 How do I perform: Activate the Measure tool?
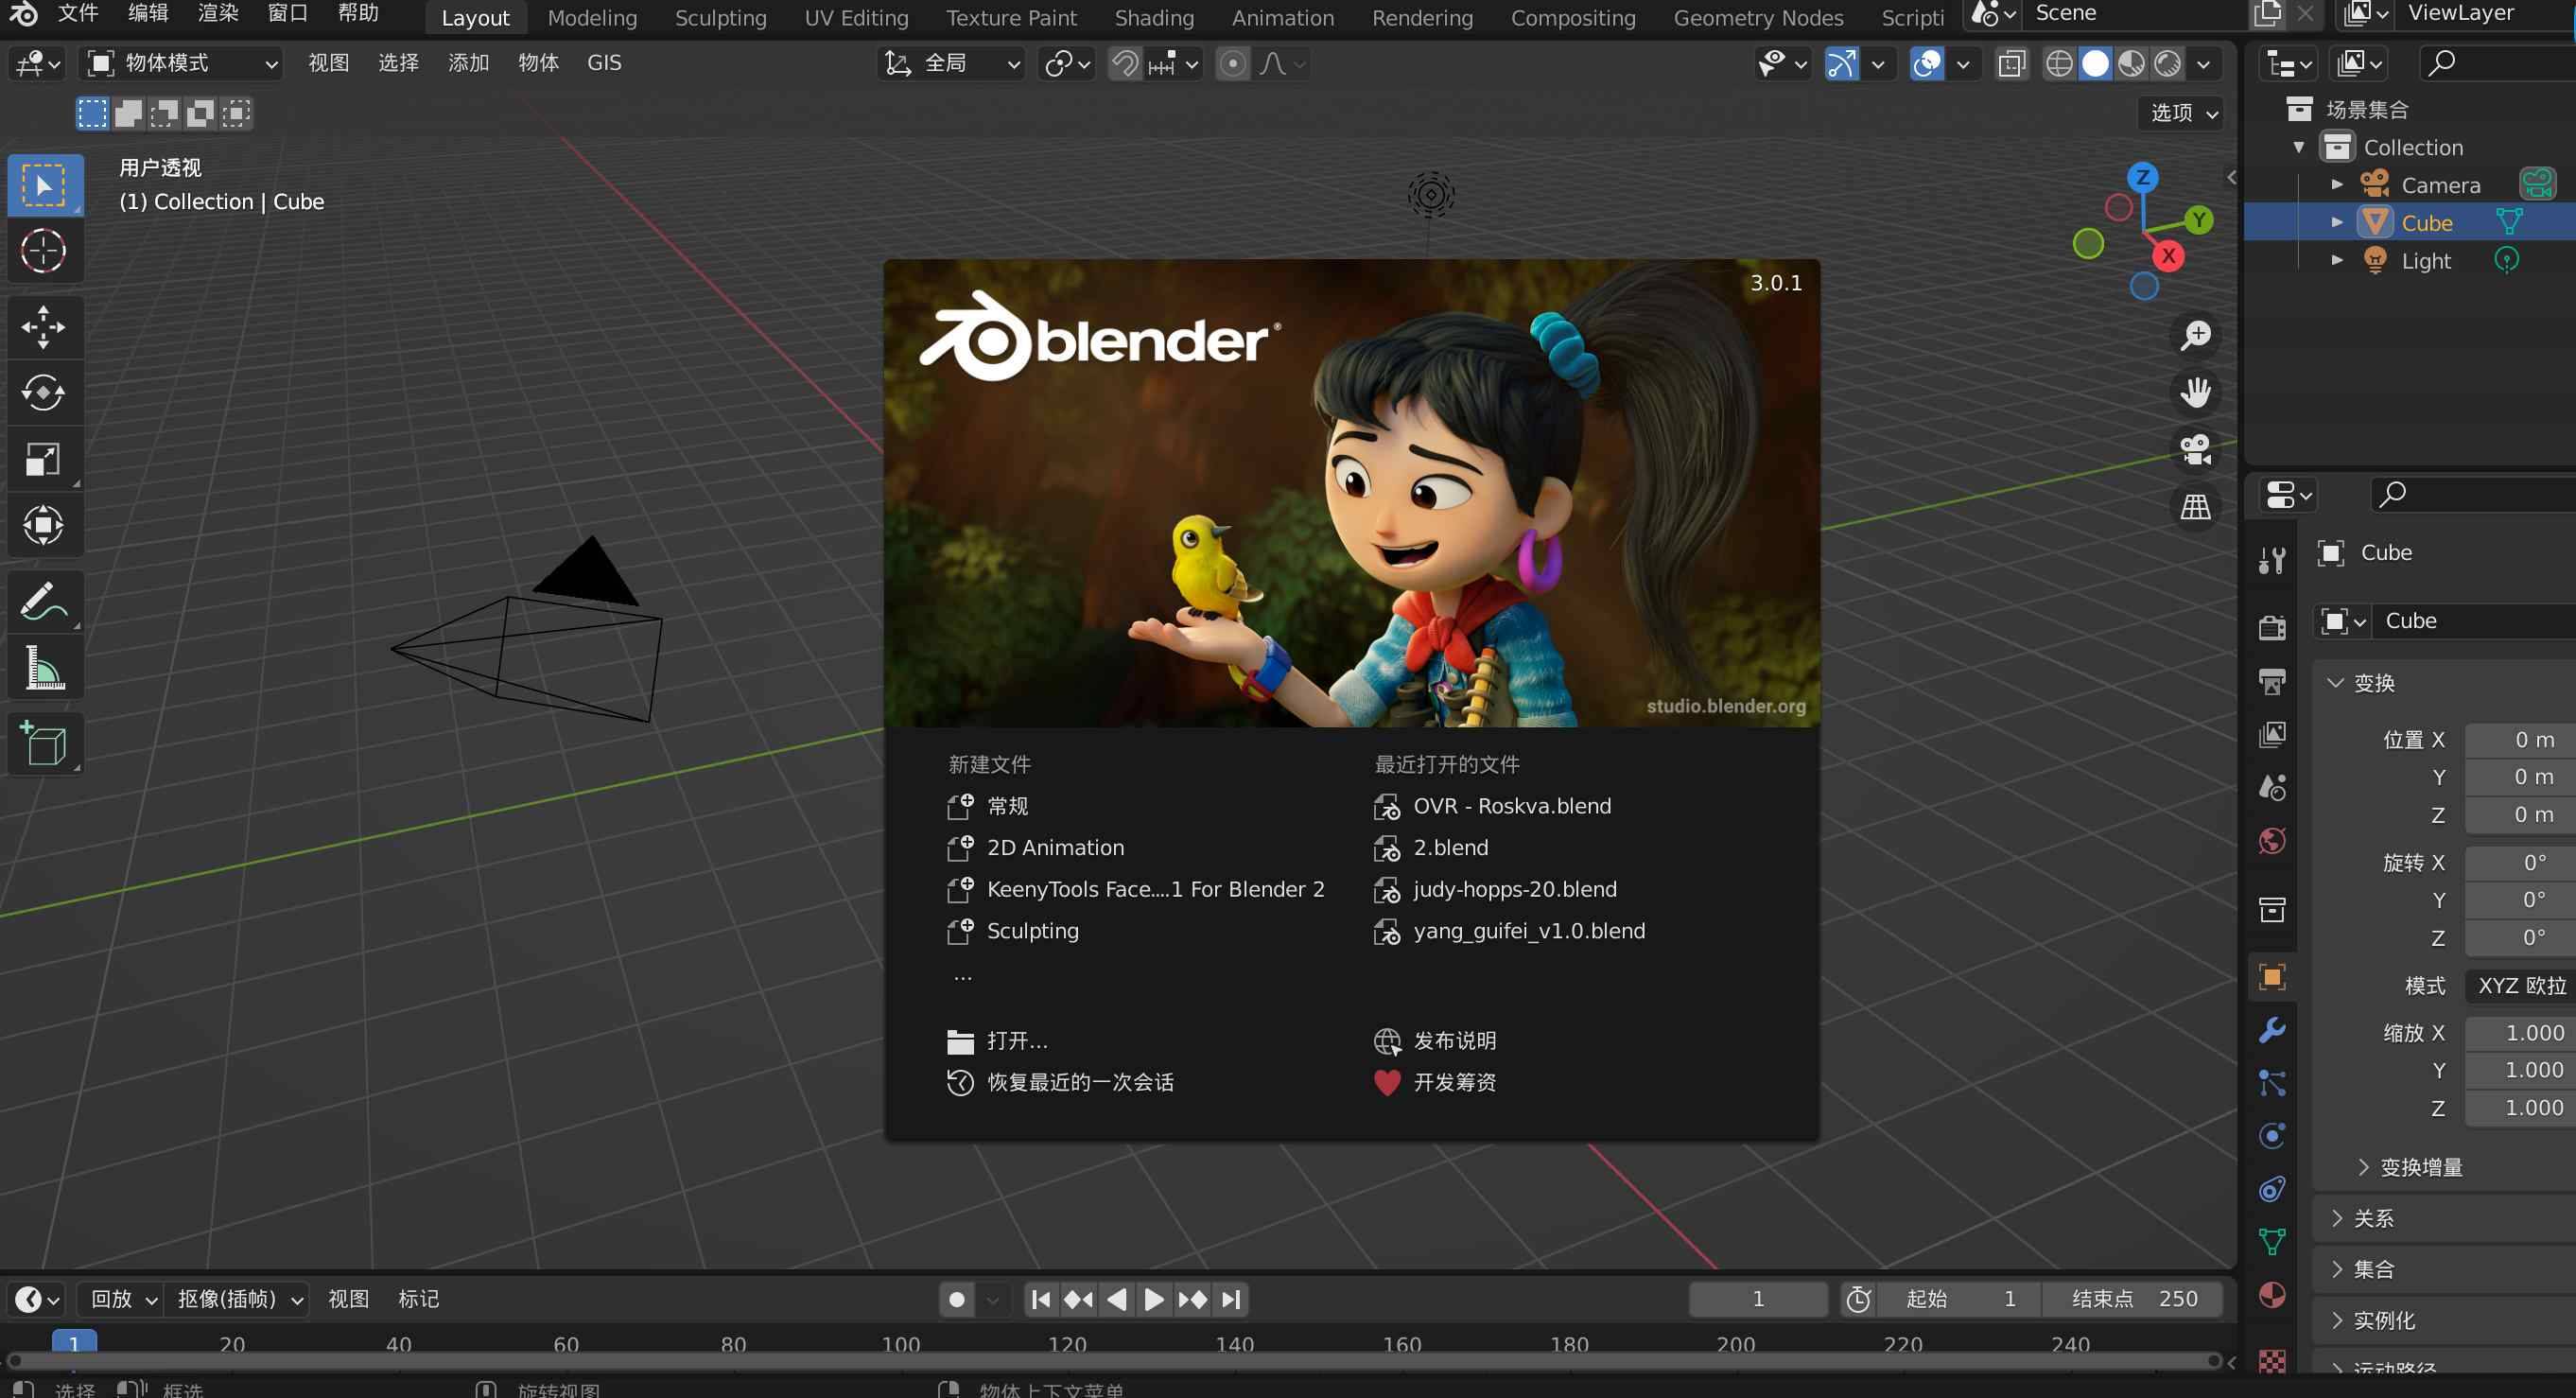45,667
